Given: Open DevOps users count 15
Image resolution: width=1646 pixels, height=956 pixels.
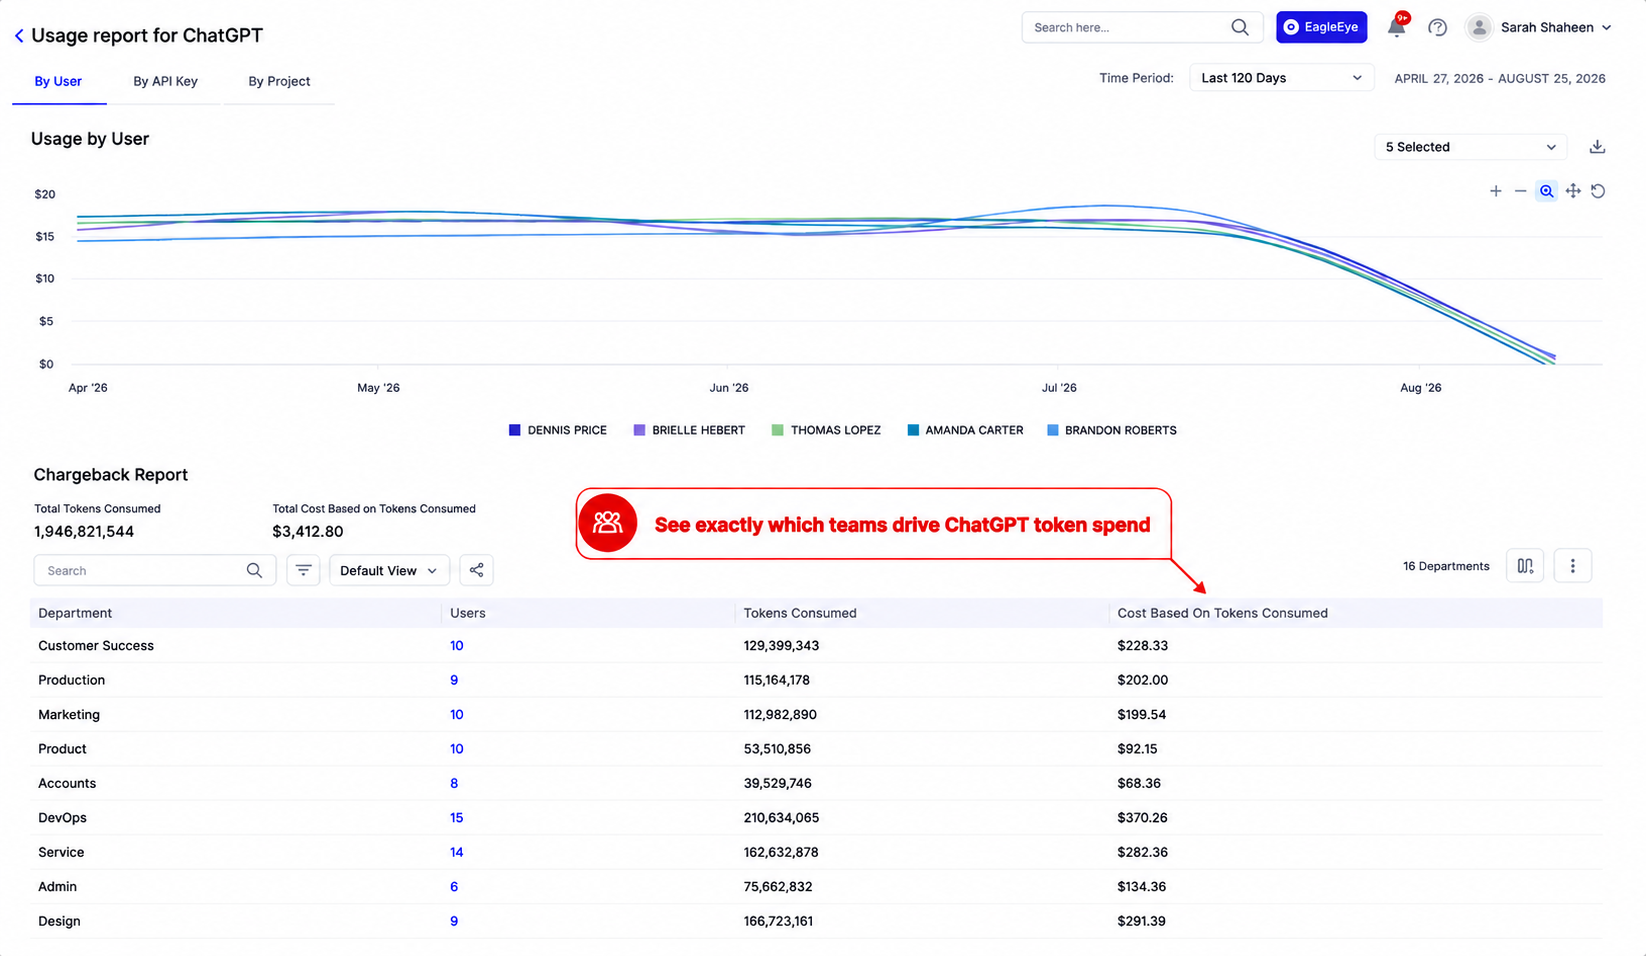Looking at the screenshot, I should pyautogui.click(x=457, y=818).
